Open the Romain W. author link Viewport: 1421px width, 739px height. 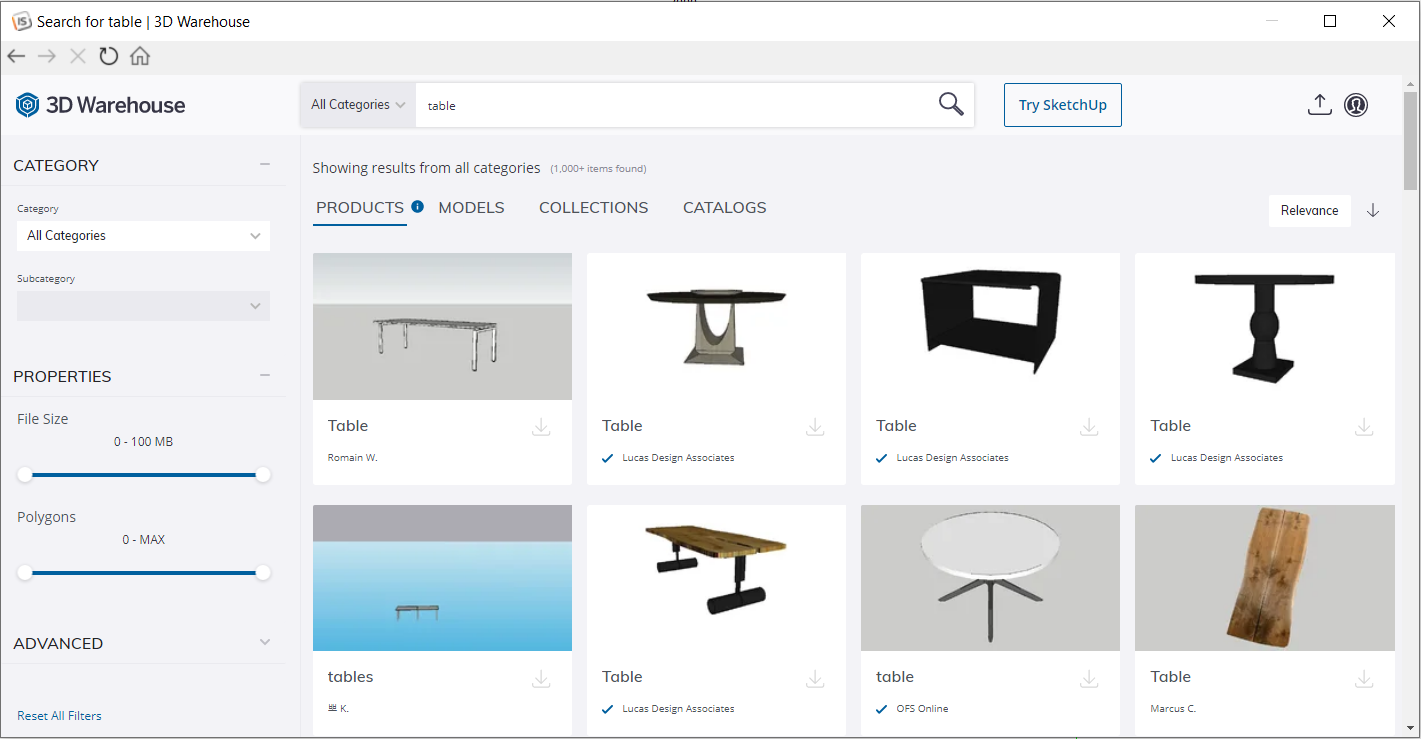pyautogui.click(x=353, y=458)
